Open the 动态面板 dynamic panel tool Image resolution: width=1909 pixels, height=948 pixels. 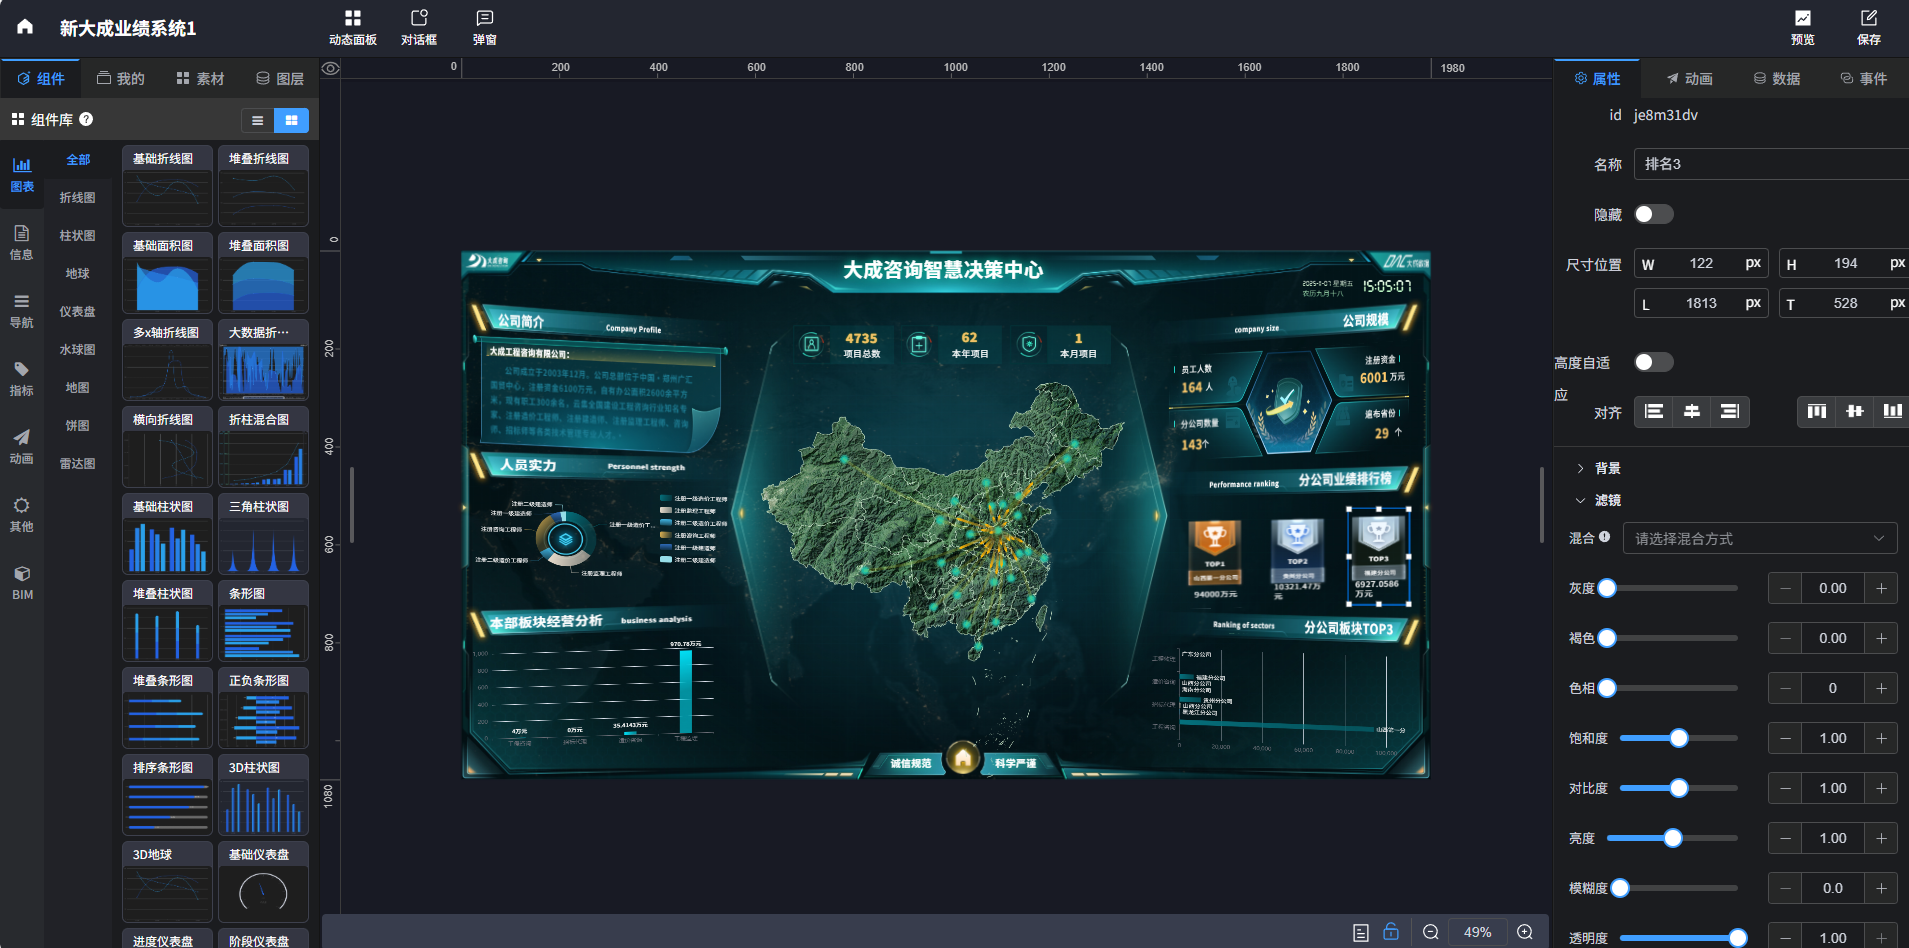click(x=352, y=27)
